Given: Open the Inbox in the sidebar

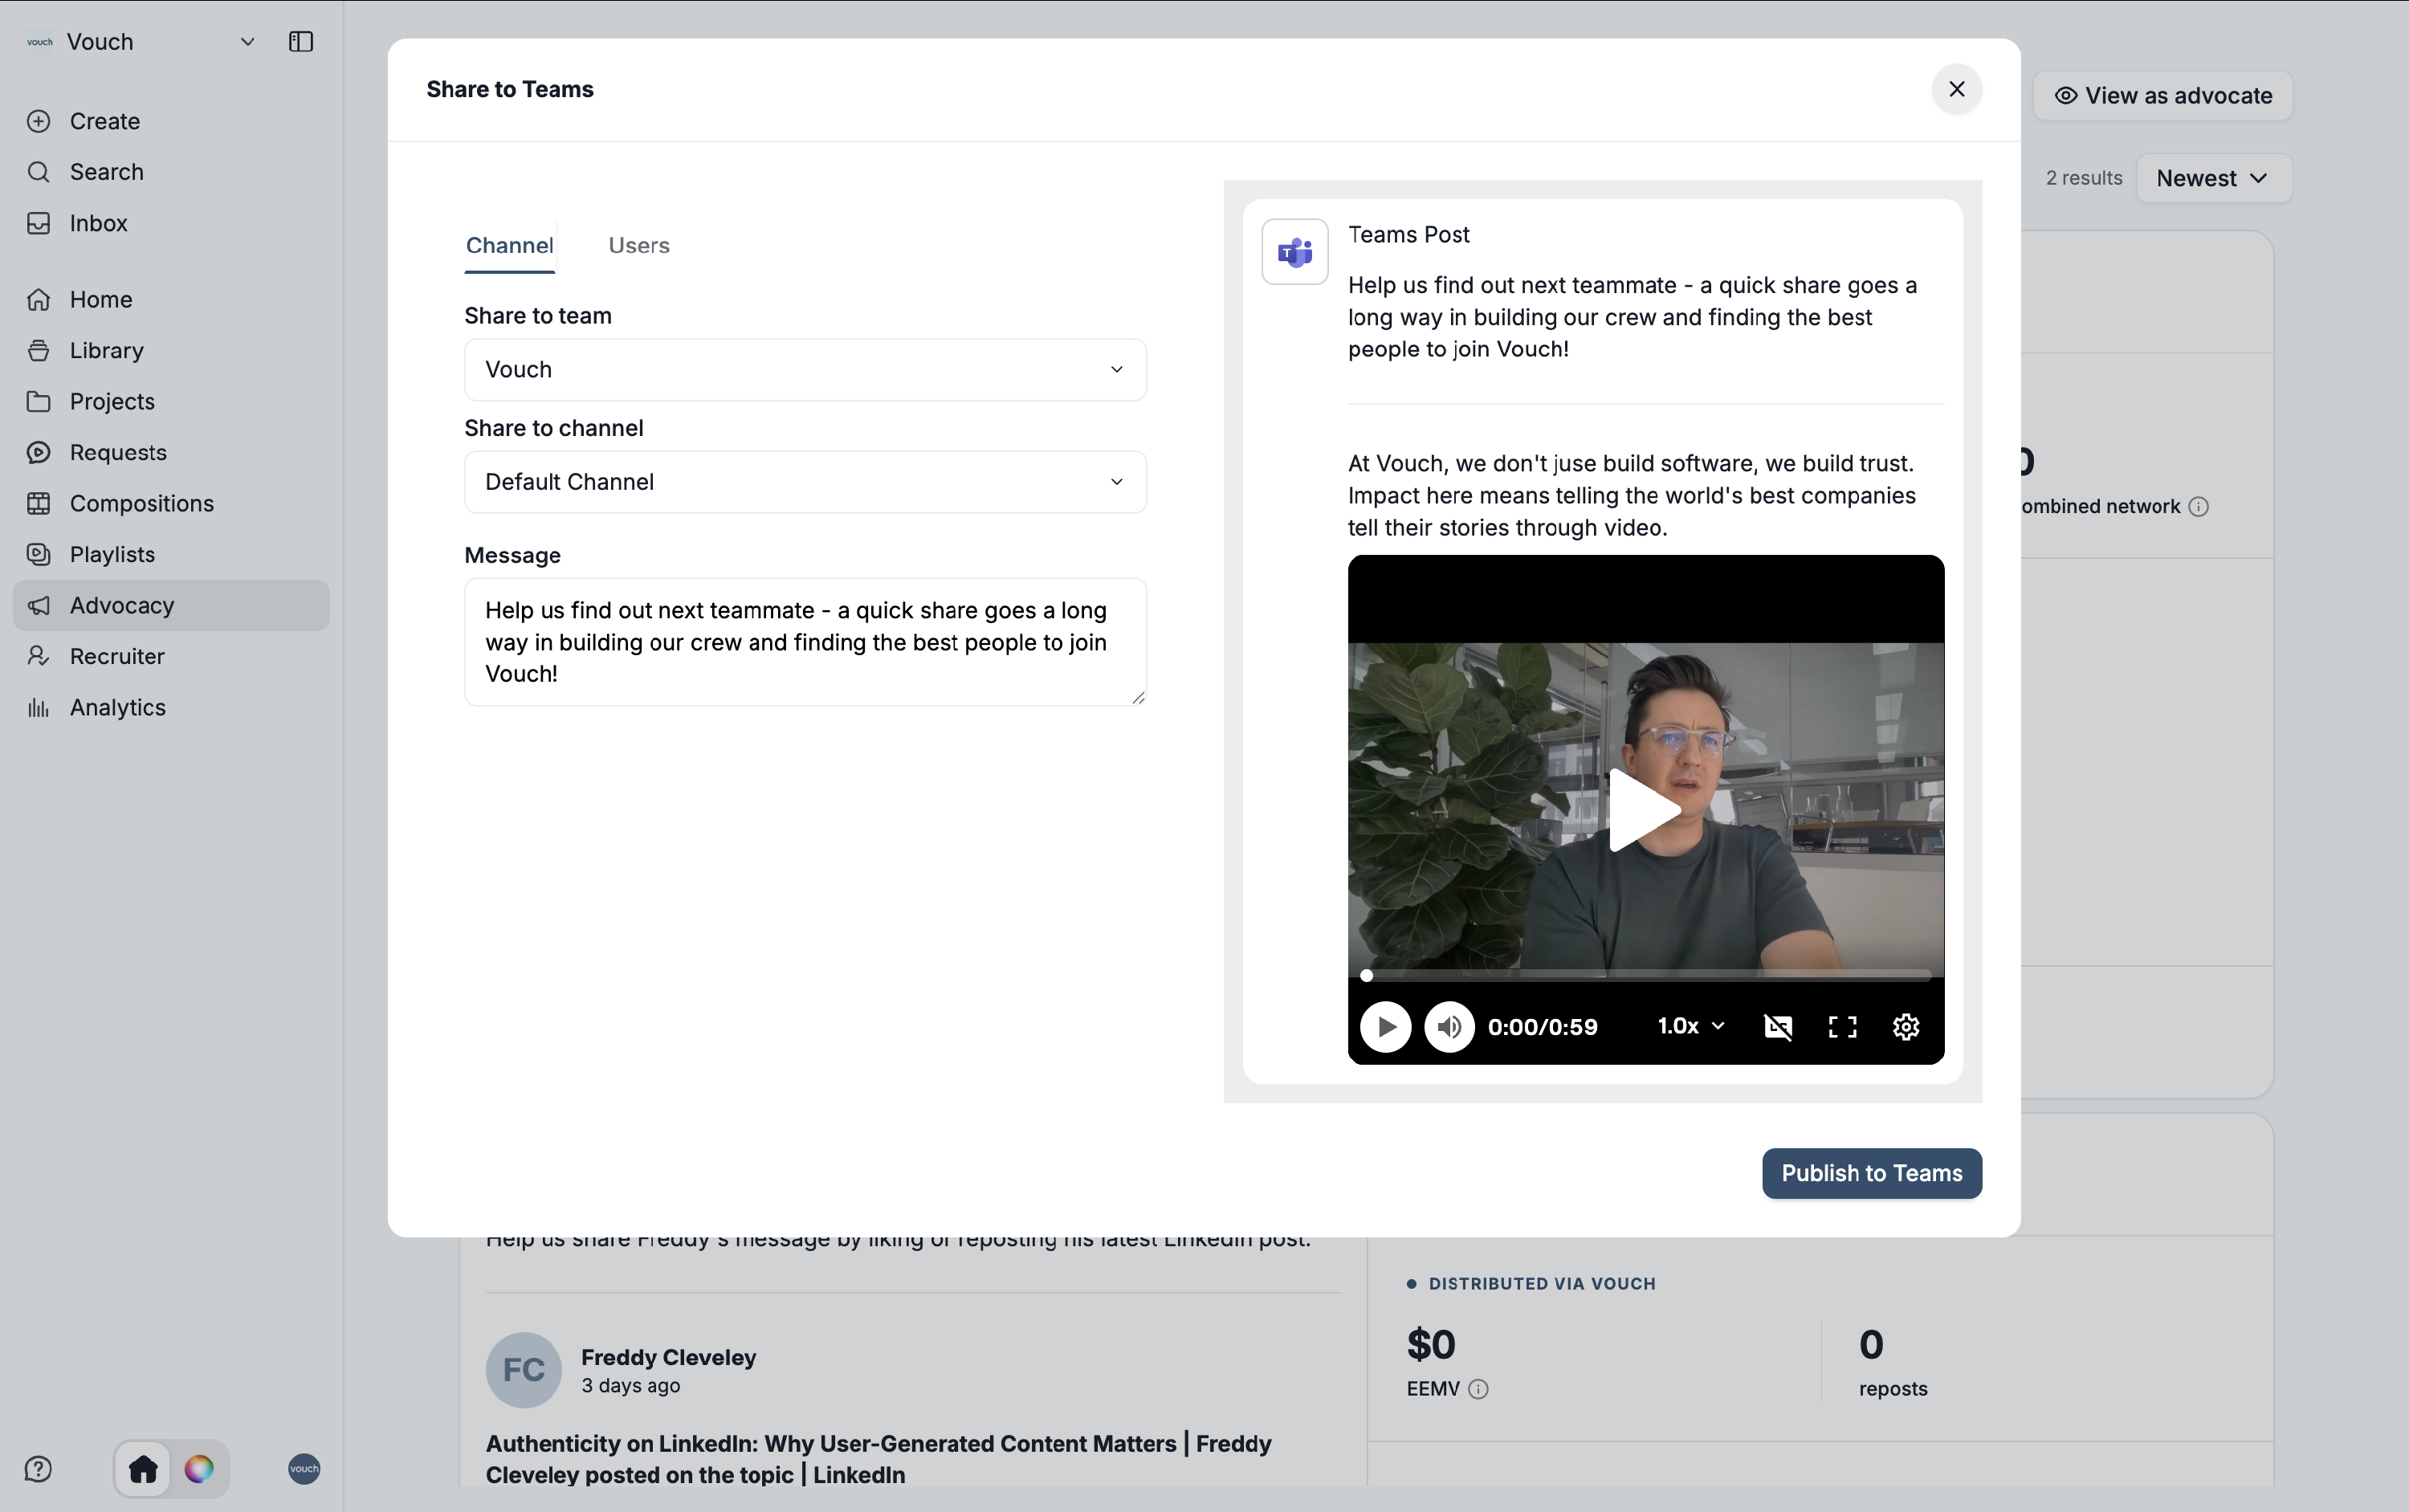Looking at the screenshot, I should tap(171, 223).
